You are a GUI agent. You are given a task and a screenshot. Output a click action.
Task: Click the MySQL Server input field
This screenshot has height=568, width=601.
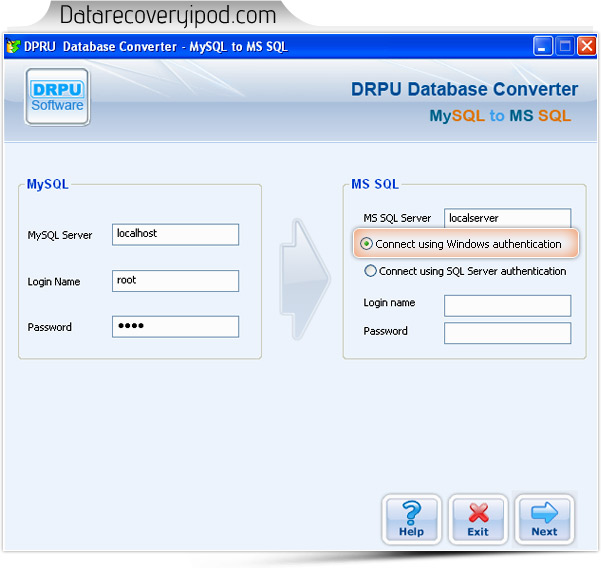[176, 234]
